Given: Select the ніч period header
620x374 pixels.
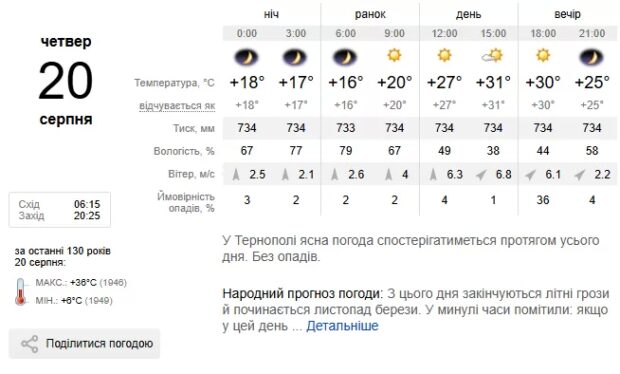Looking at the screenshot, I should click(271, 14).
